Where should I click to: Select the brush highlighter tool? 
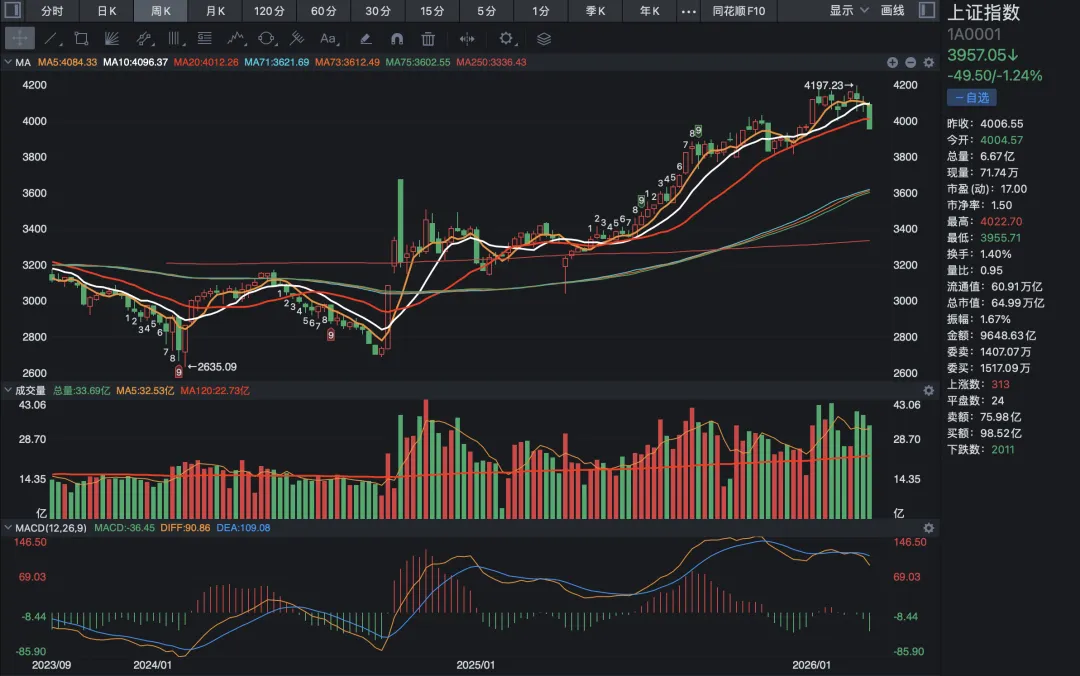pos(366,39)
